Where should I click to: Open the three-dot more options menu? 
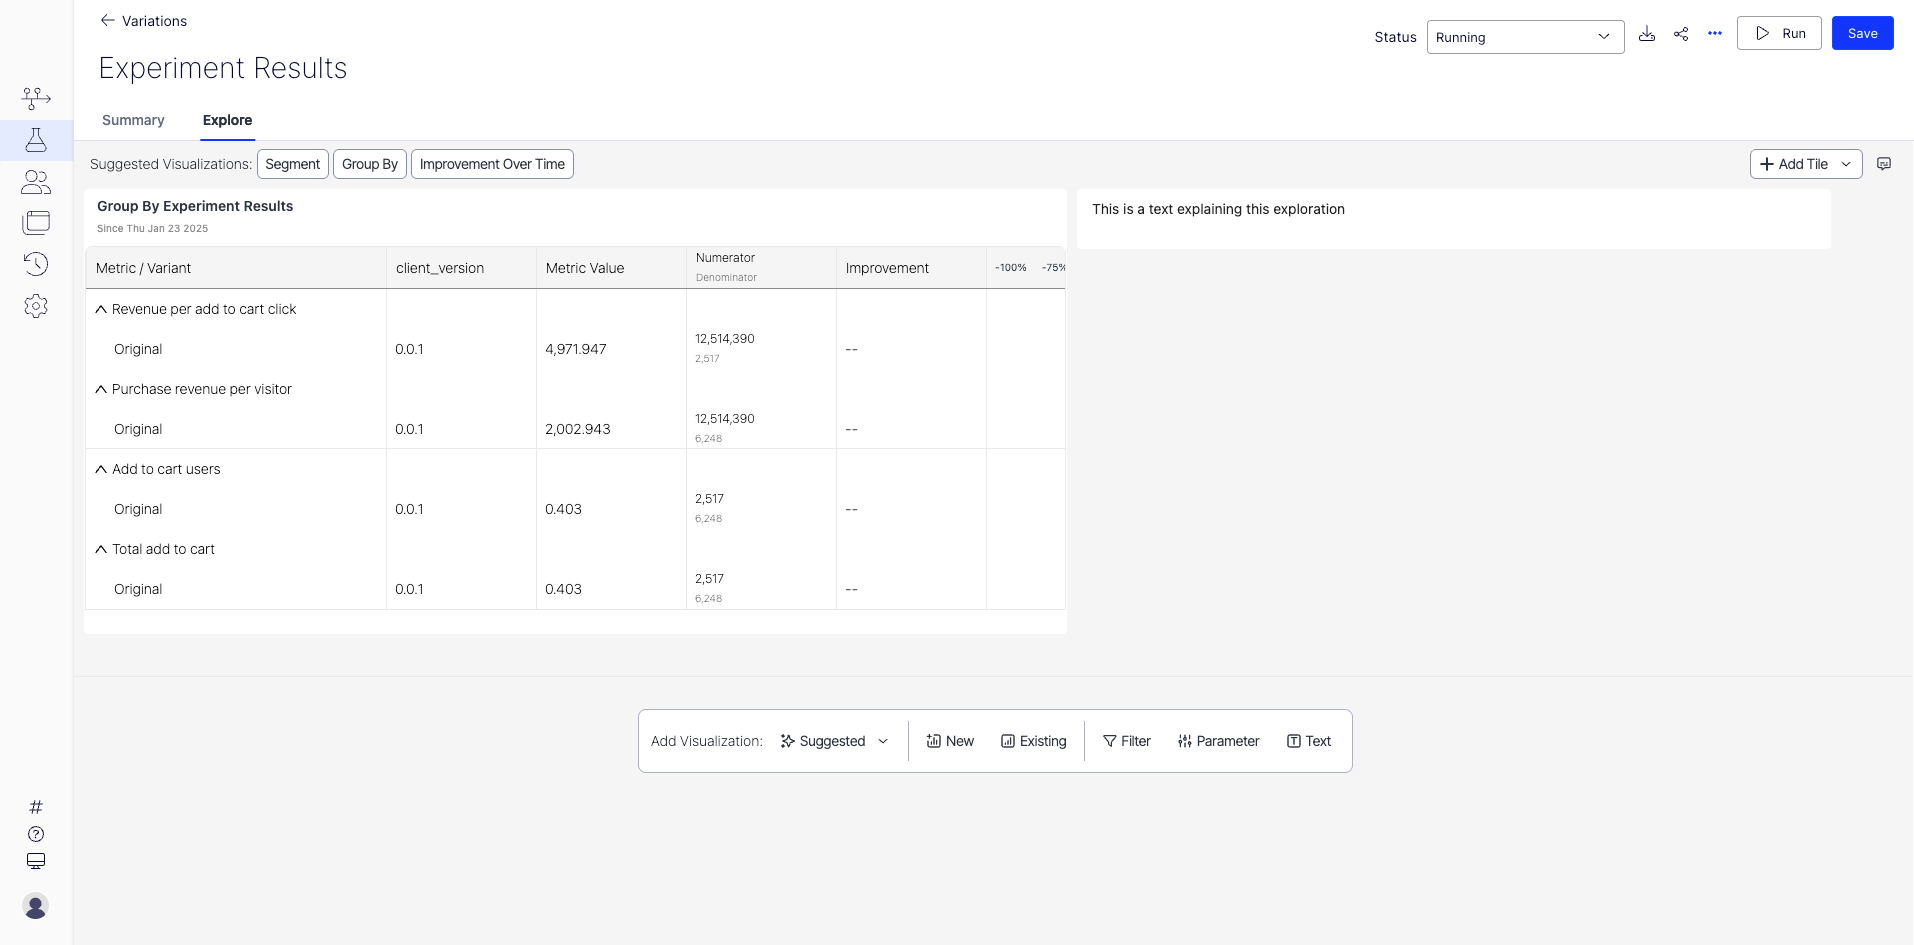[x=1715, y=34]
